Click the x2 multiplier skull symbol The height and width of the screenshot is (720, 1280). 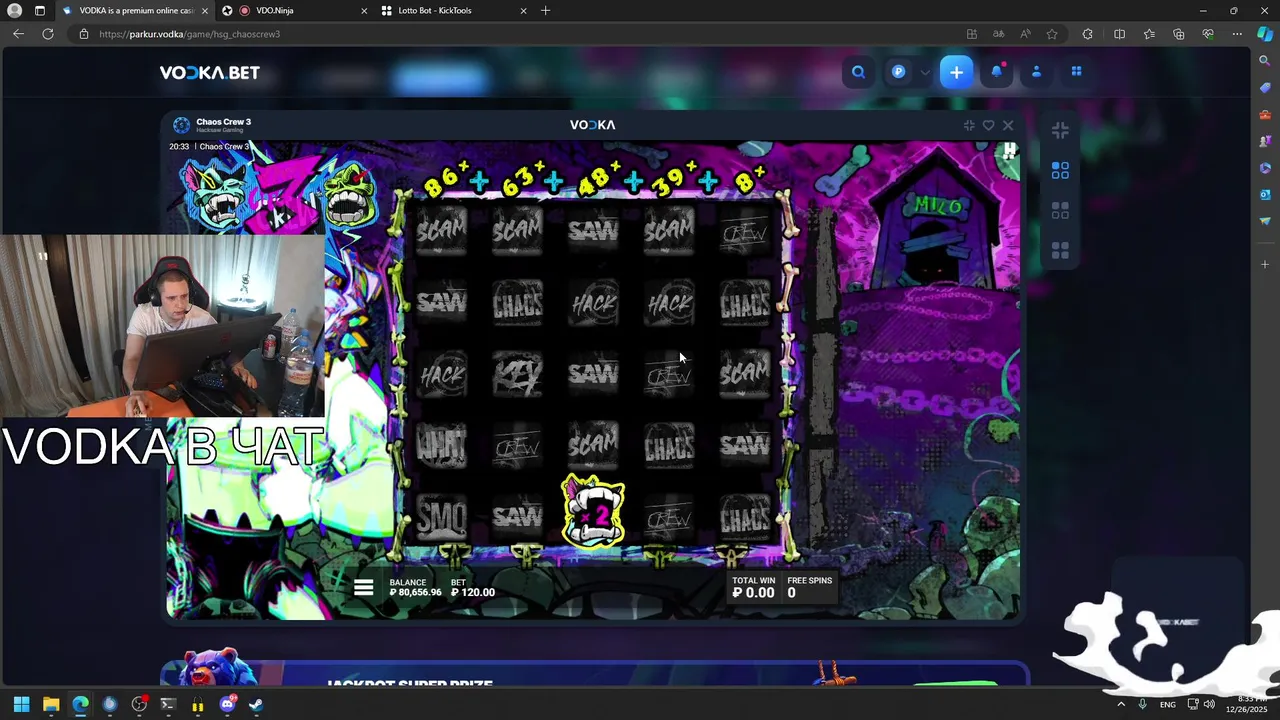[593, 511]
